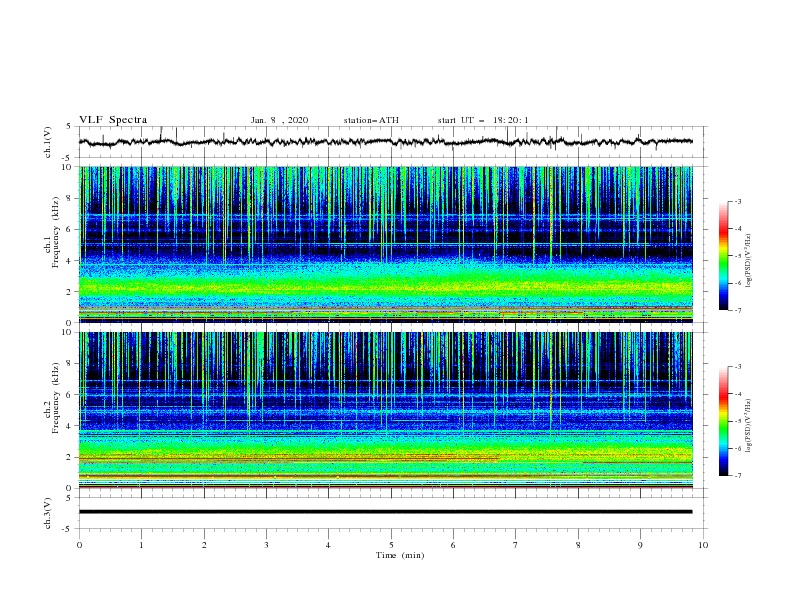Screen dimensions: 792x612
Task: Click the ch.1 frequency tick label "2"
Action: (70, 291)
